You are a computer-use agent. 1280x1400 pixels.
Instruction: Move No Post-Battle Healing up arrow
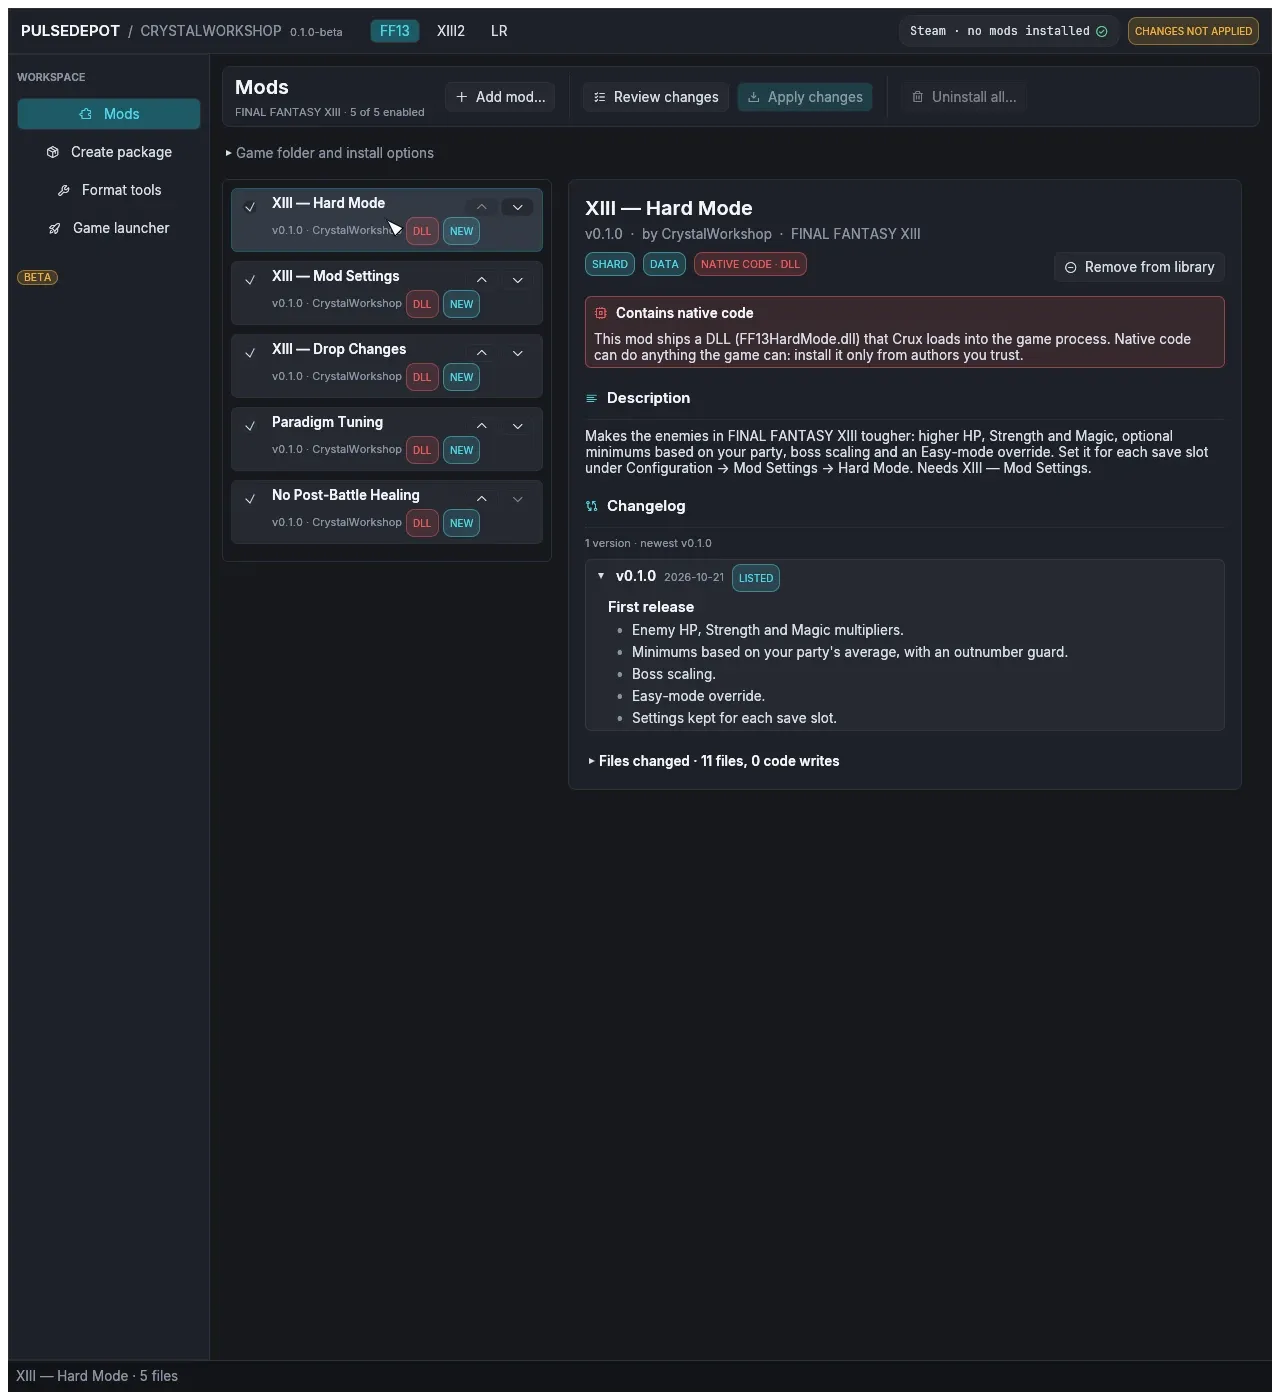pos(482,499)
